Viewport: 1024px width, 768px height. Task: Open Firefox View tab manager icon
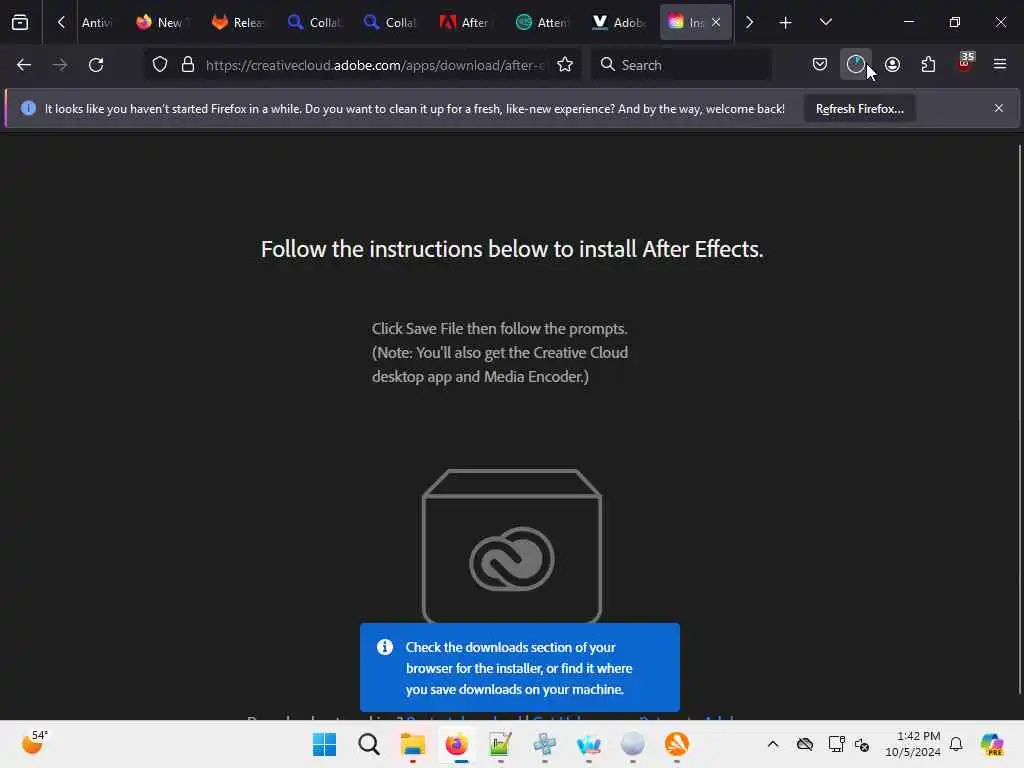pos(20,22)
